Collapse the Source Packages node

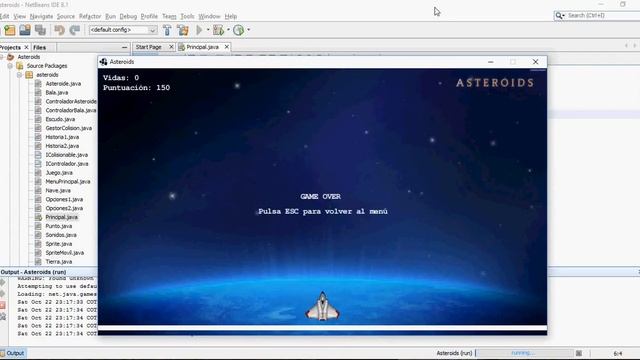10,66
